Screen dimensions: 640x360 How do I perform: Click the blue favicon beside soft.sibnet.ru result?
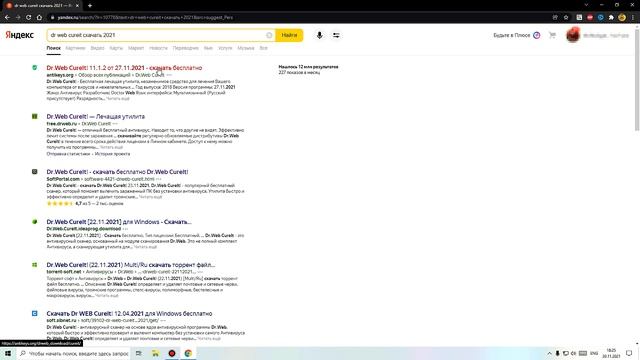tap(35, 313)
